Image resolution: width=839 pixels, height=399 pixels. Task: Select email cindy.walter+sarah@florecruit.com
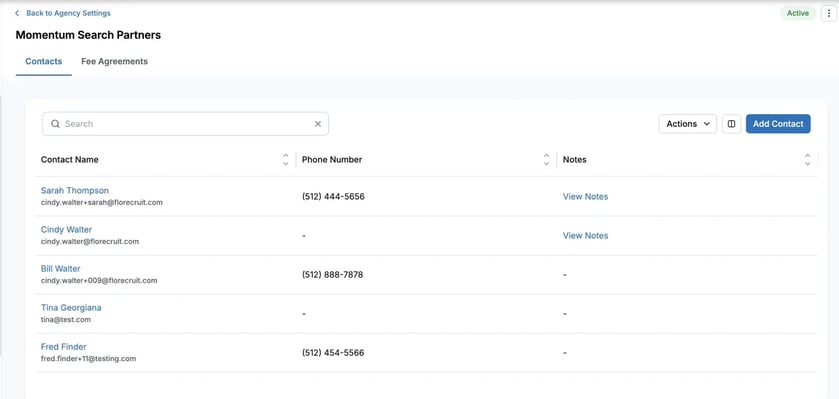(x=102, y=203)
